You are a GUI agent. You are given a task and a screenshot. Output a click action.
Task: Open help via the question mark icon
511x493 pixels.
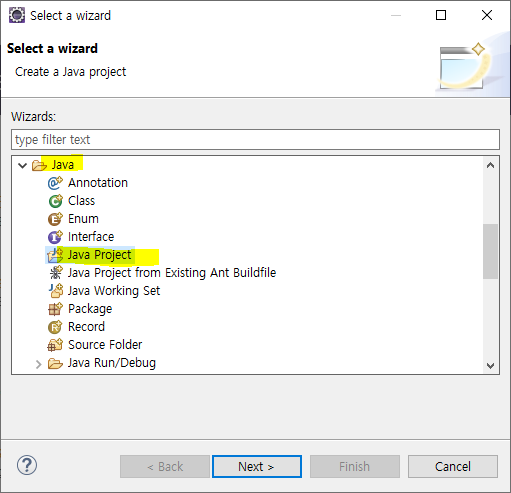(x=27, y=465)
